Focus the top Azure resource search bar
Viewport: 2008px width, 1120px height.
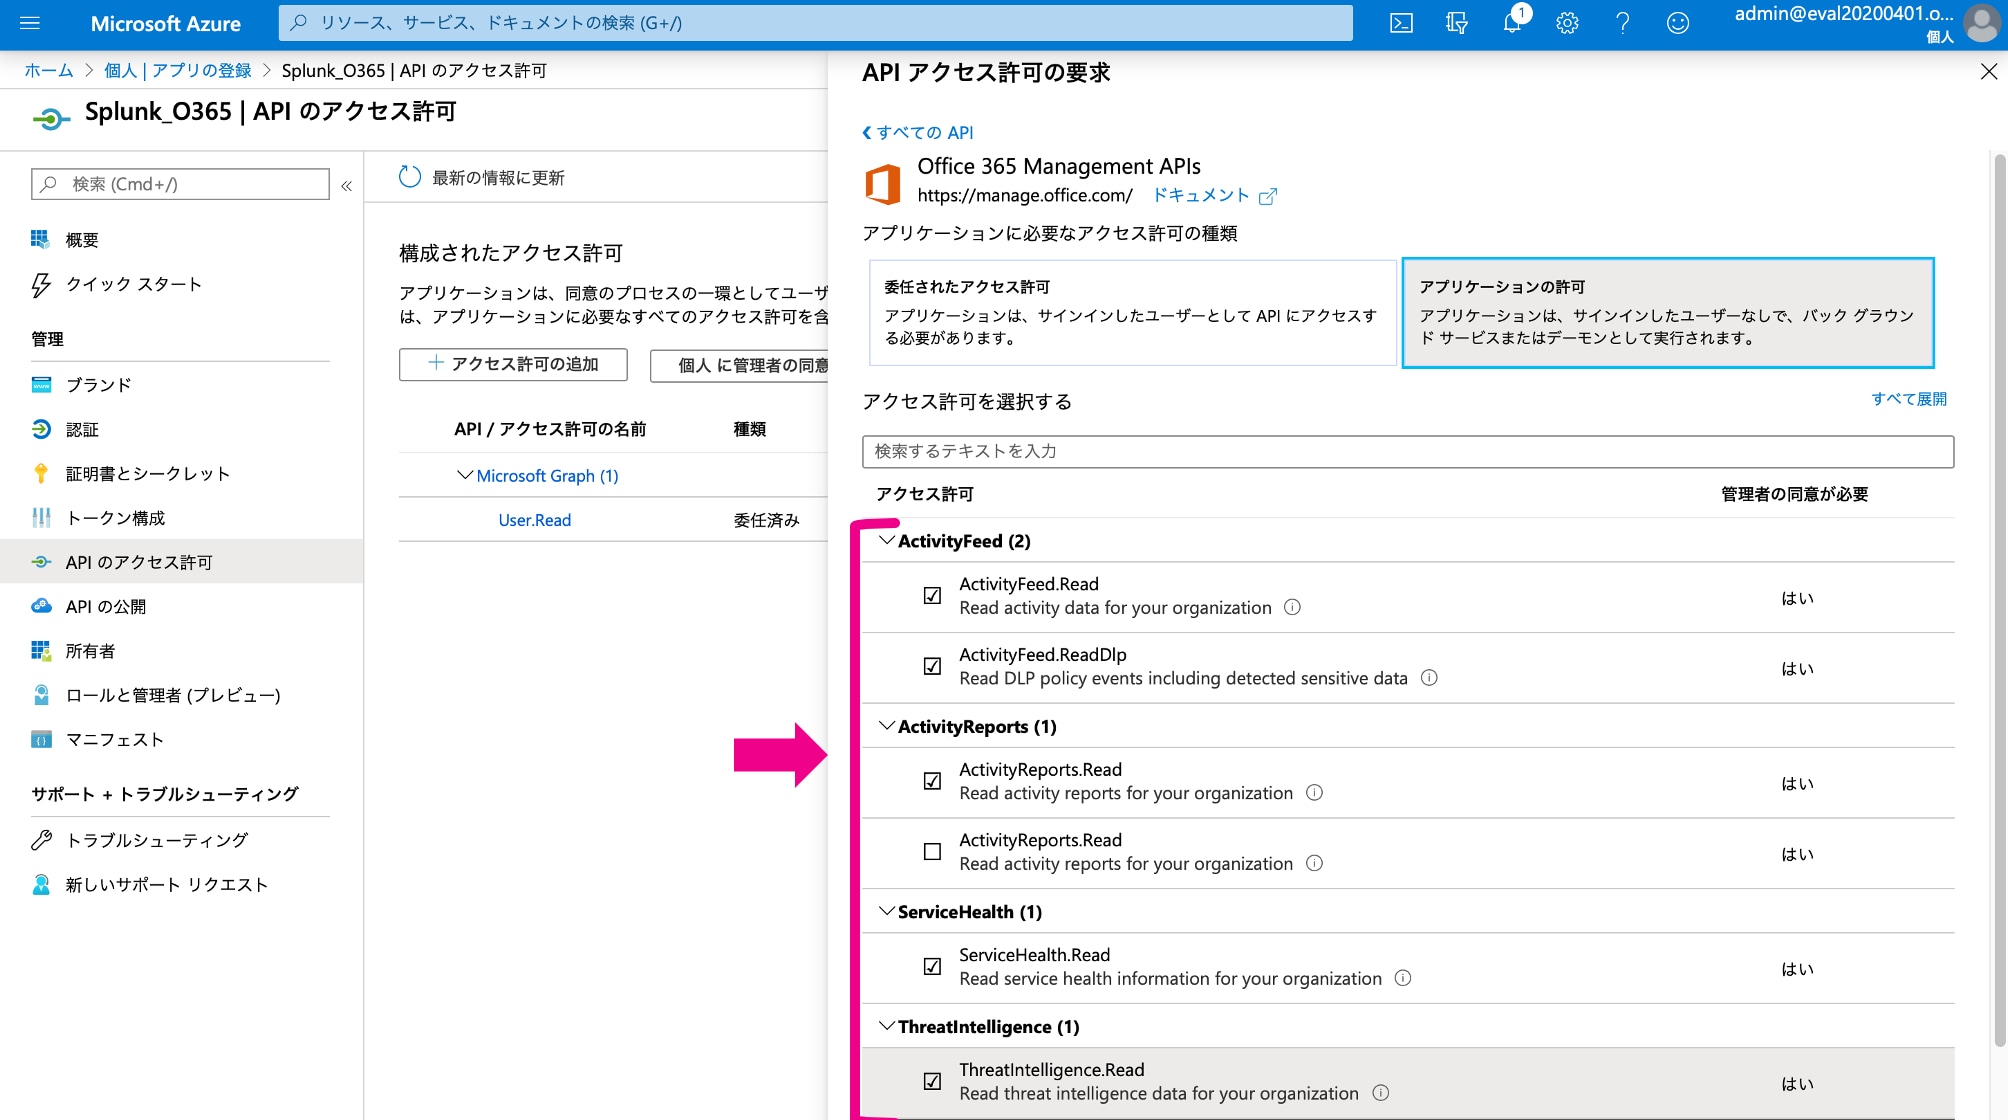815,22
